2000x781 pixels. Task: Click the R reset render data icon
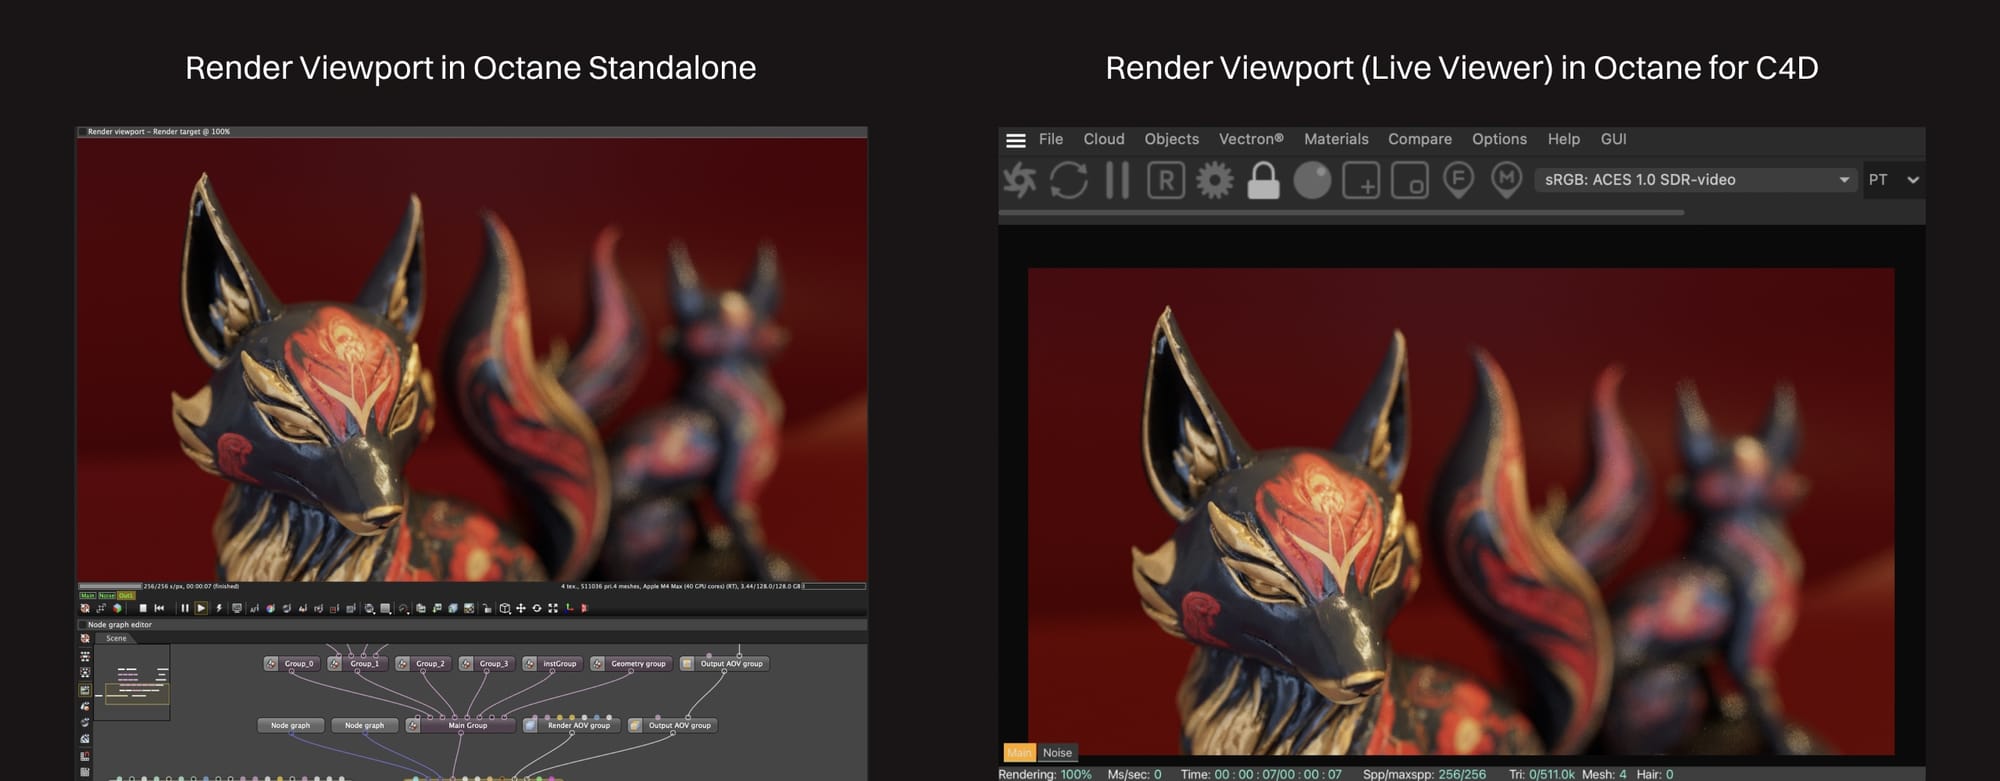click(x=1166, y=180)
